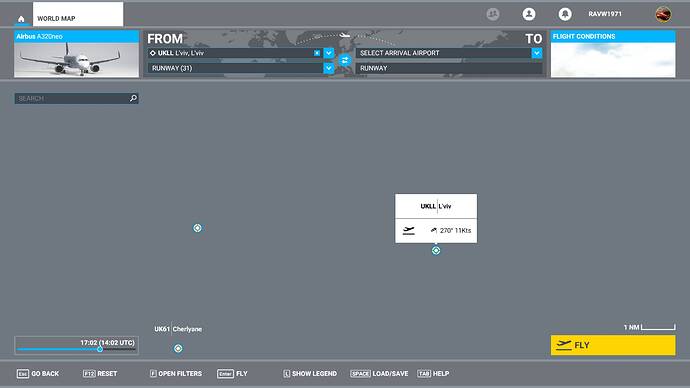The height and width of the screenshot is (388, 690).
Task: Open the multiplayer group icon
Action: tap(493, 14)
